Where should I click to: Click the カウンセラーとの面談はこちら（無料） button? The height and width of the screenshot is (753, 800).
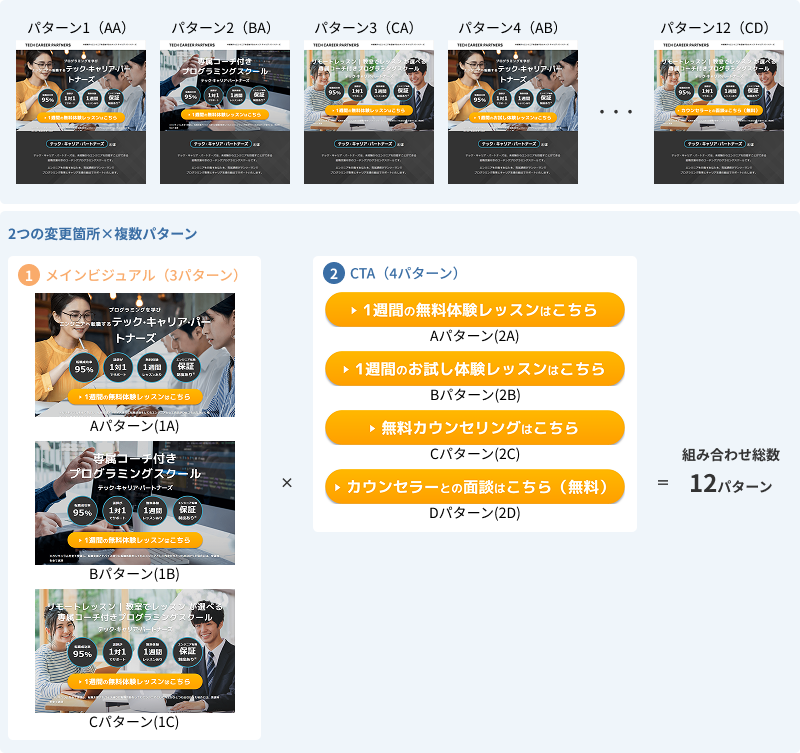click(x=474, y=487)
